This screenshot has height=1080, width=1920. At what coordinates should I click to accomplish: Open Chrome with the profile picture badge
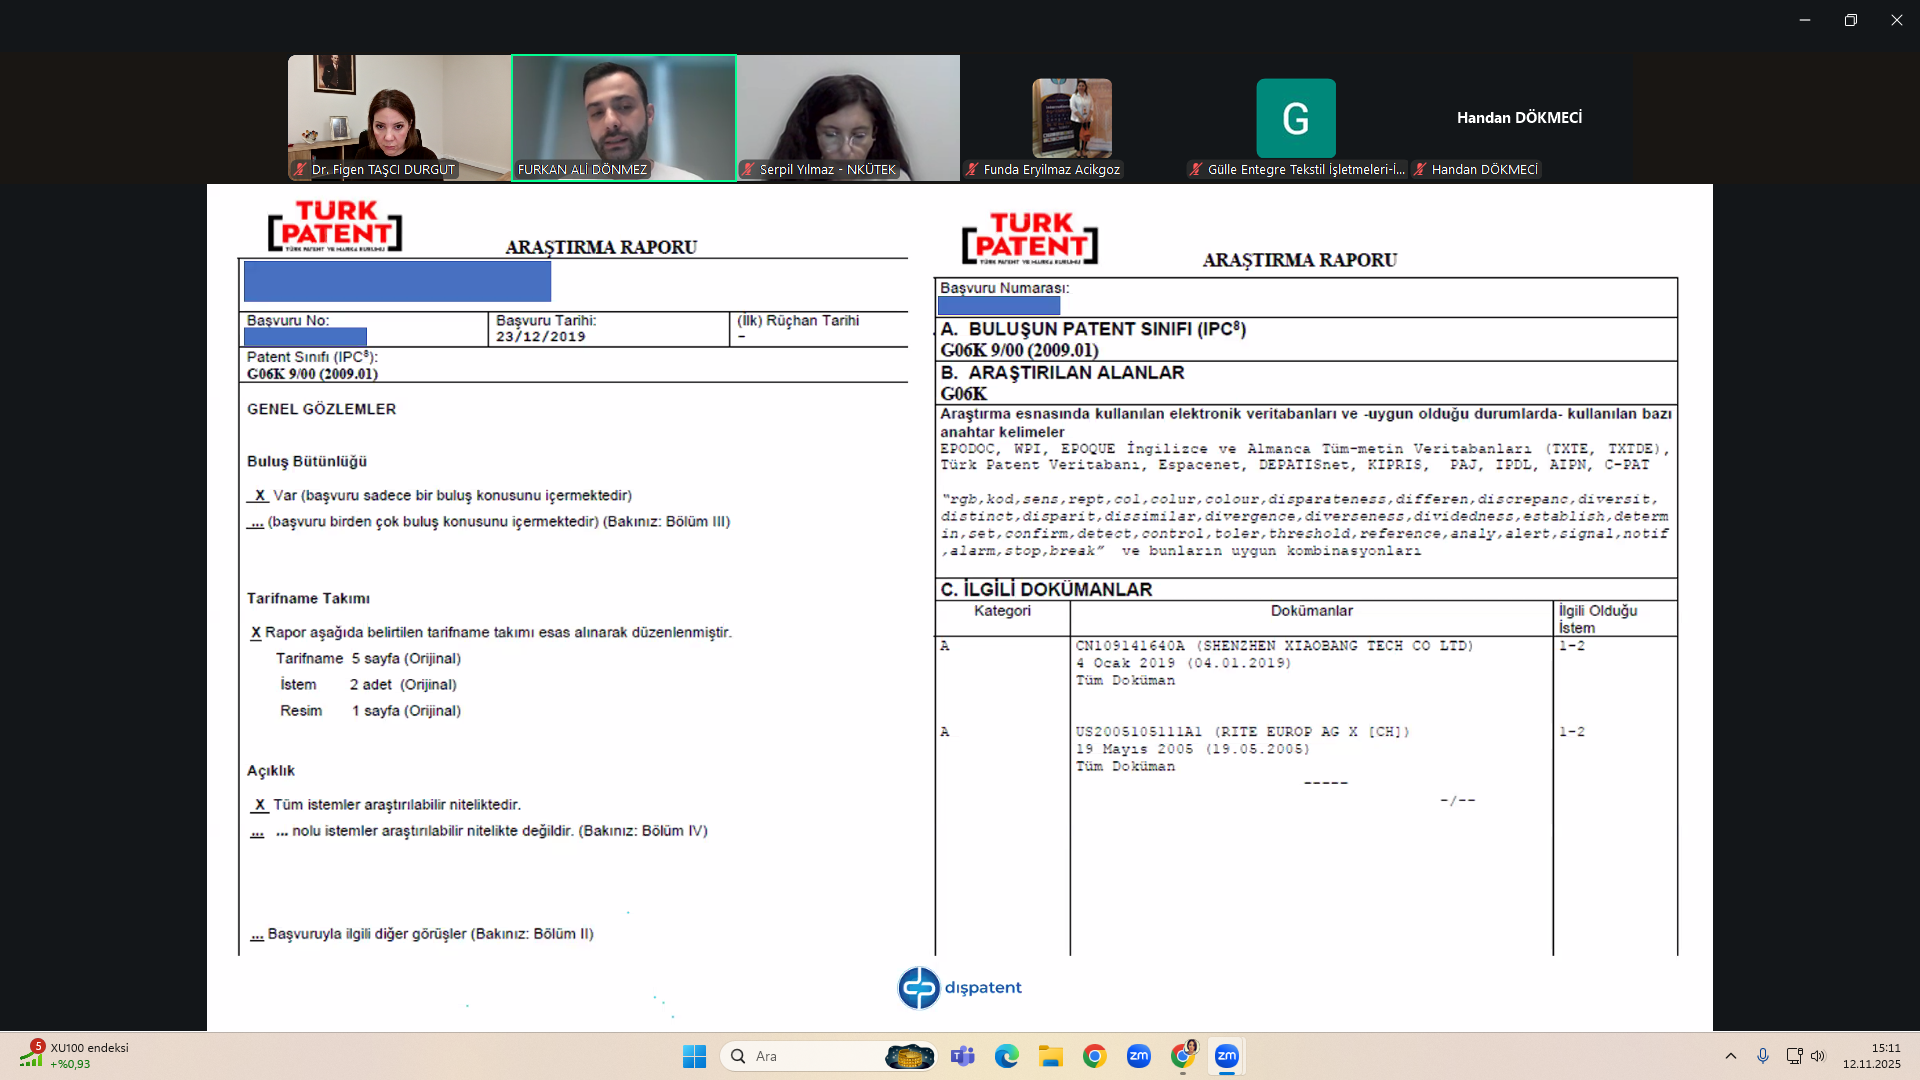(1183, 1056)
